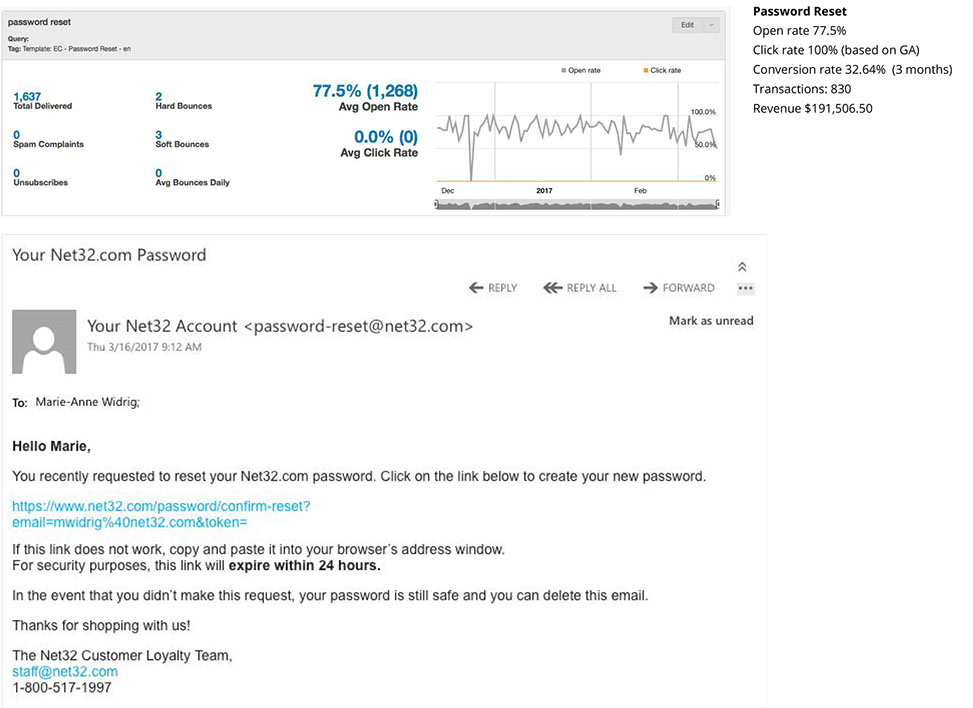
Task: Click the Thanks for shopping with us! line
Action: click(101, 625)
